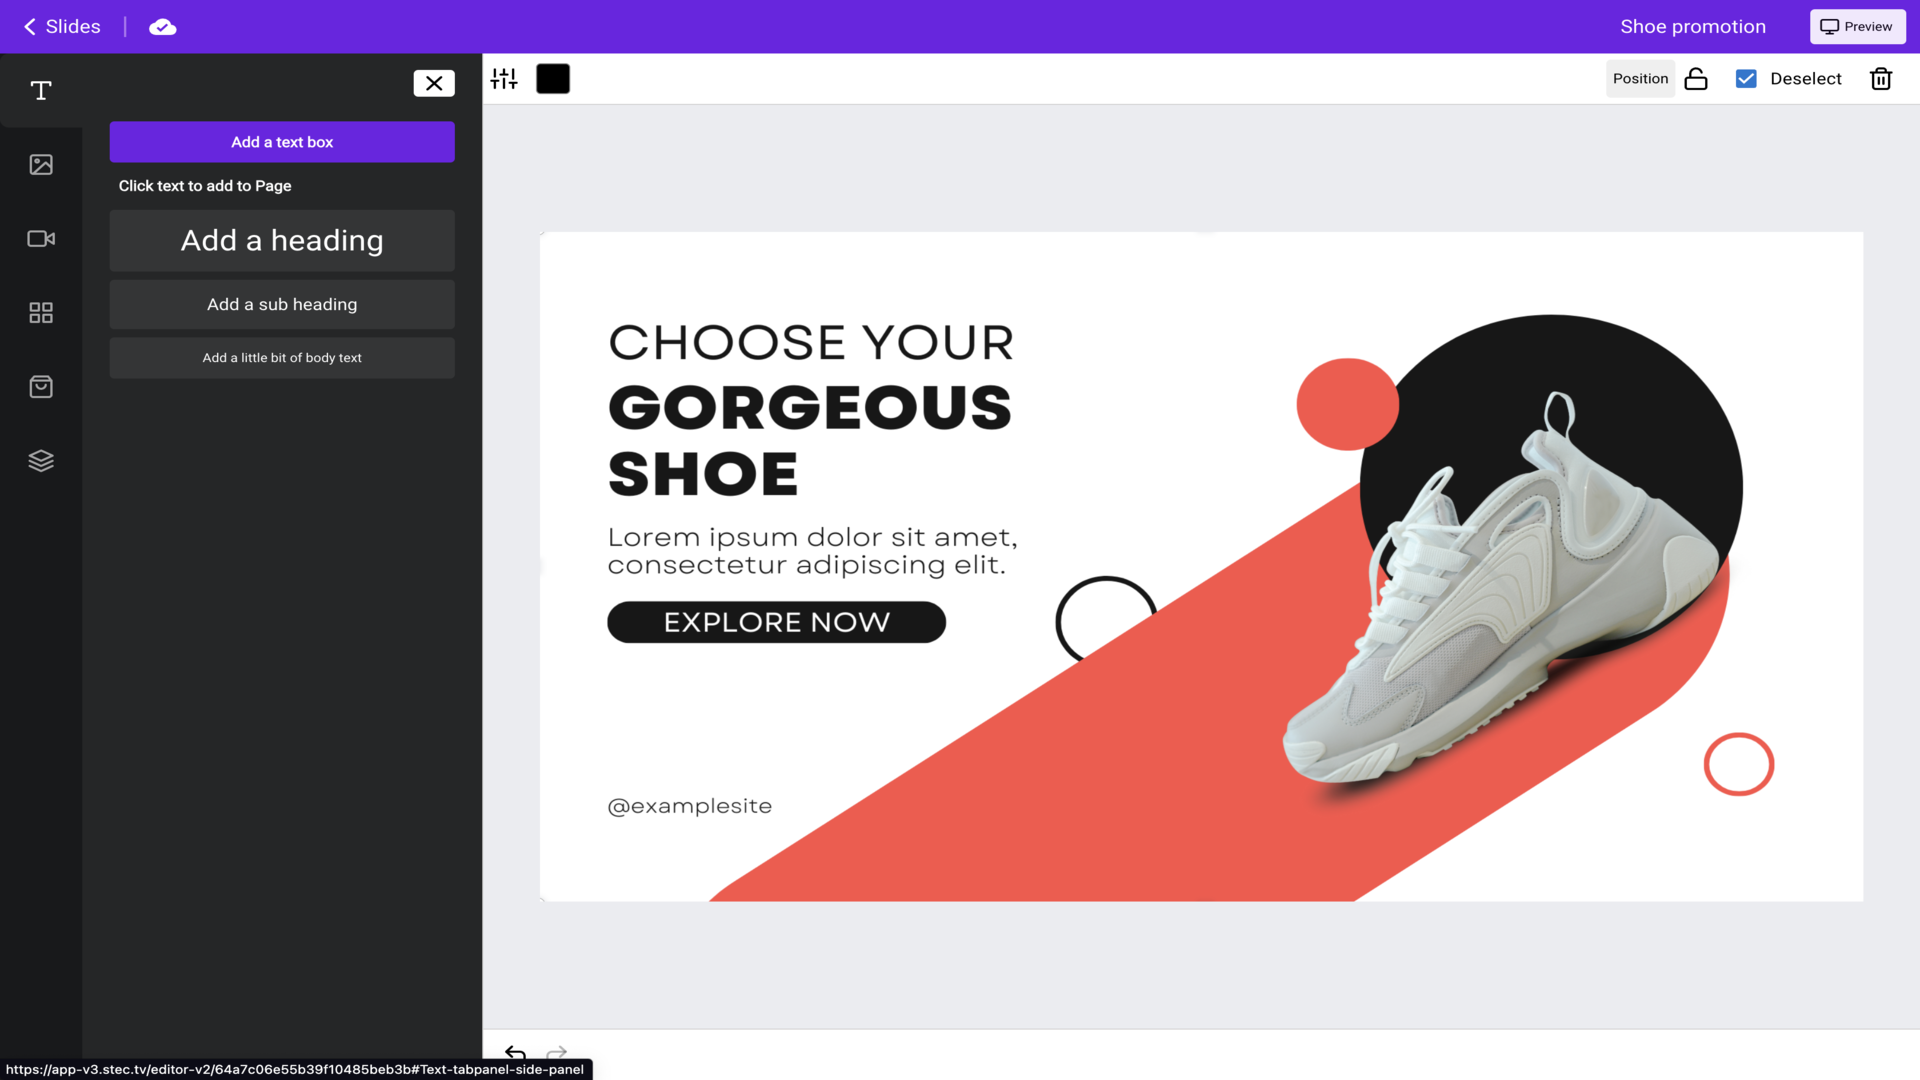
Task: Select the SHOE heading on canvas
Action: pyautogui.click(x=703, y=474)
